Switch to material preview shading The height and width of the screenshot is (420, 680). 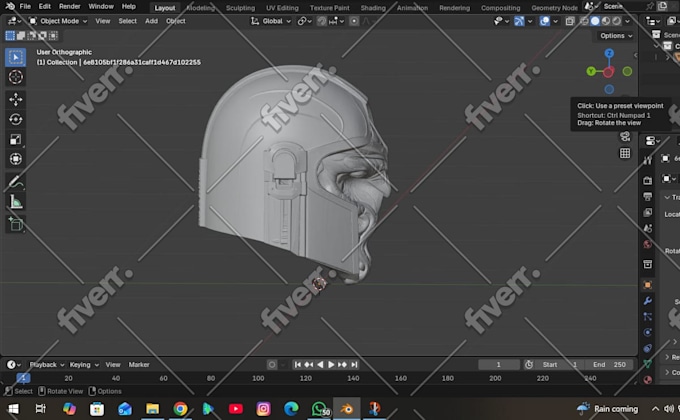point(606,21)
